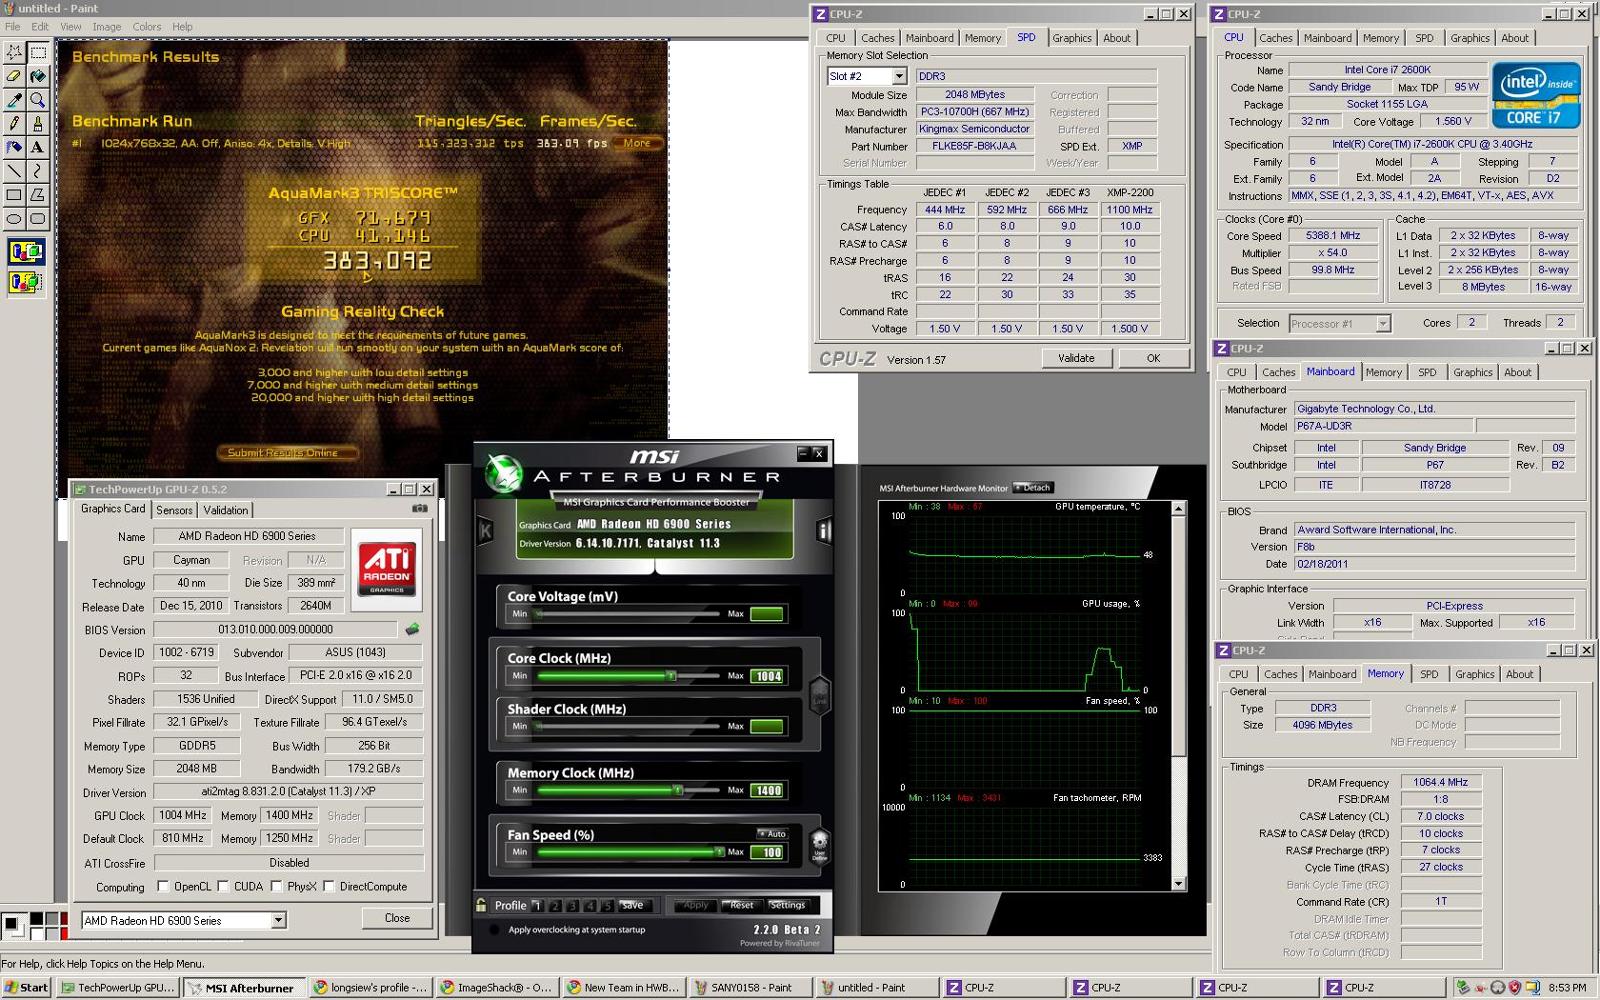Click the Start button on the taskbar

point(26,987)
